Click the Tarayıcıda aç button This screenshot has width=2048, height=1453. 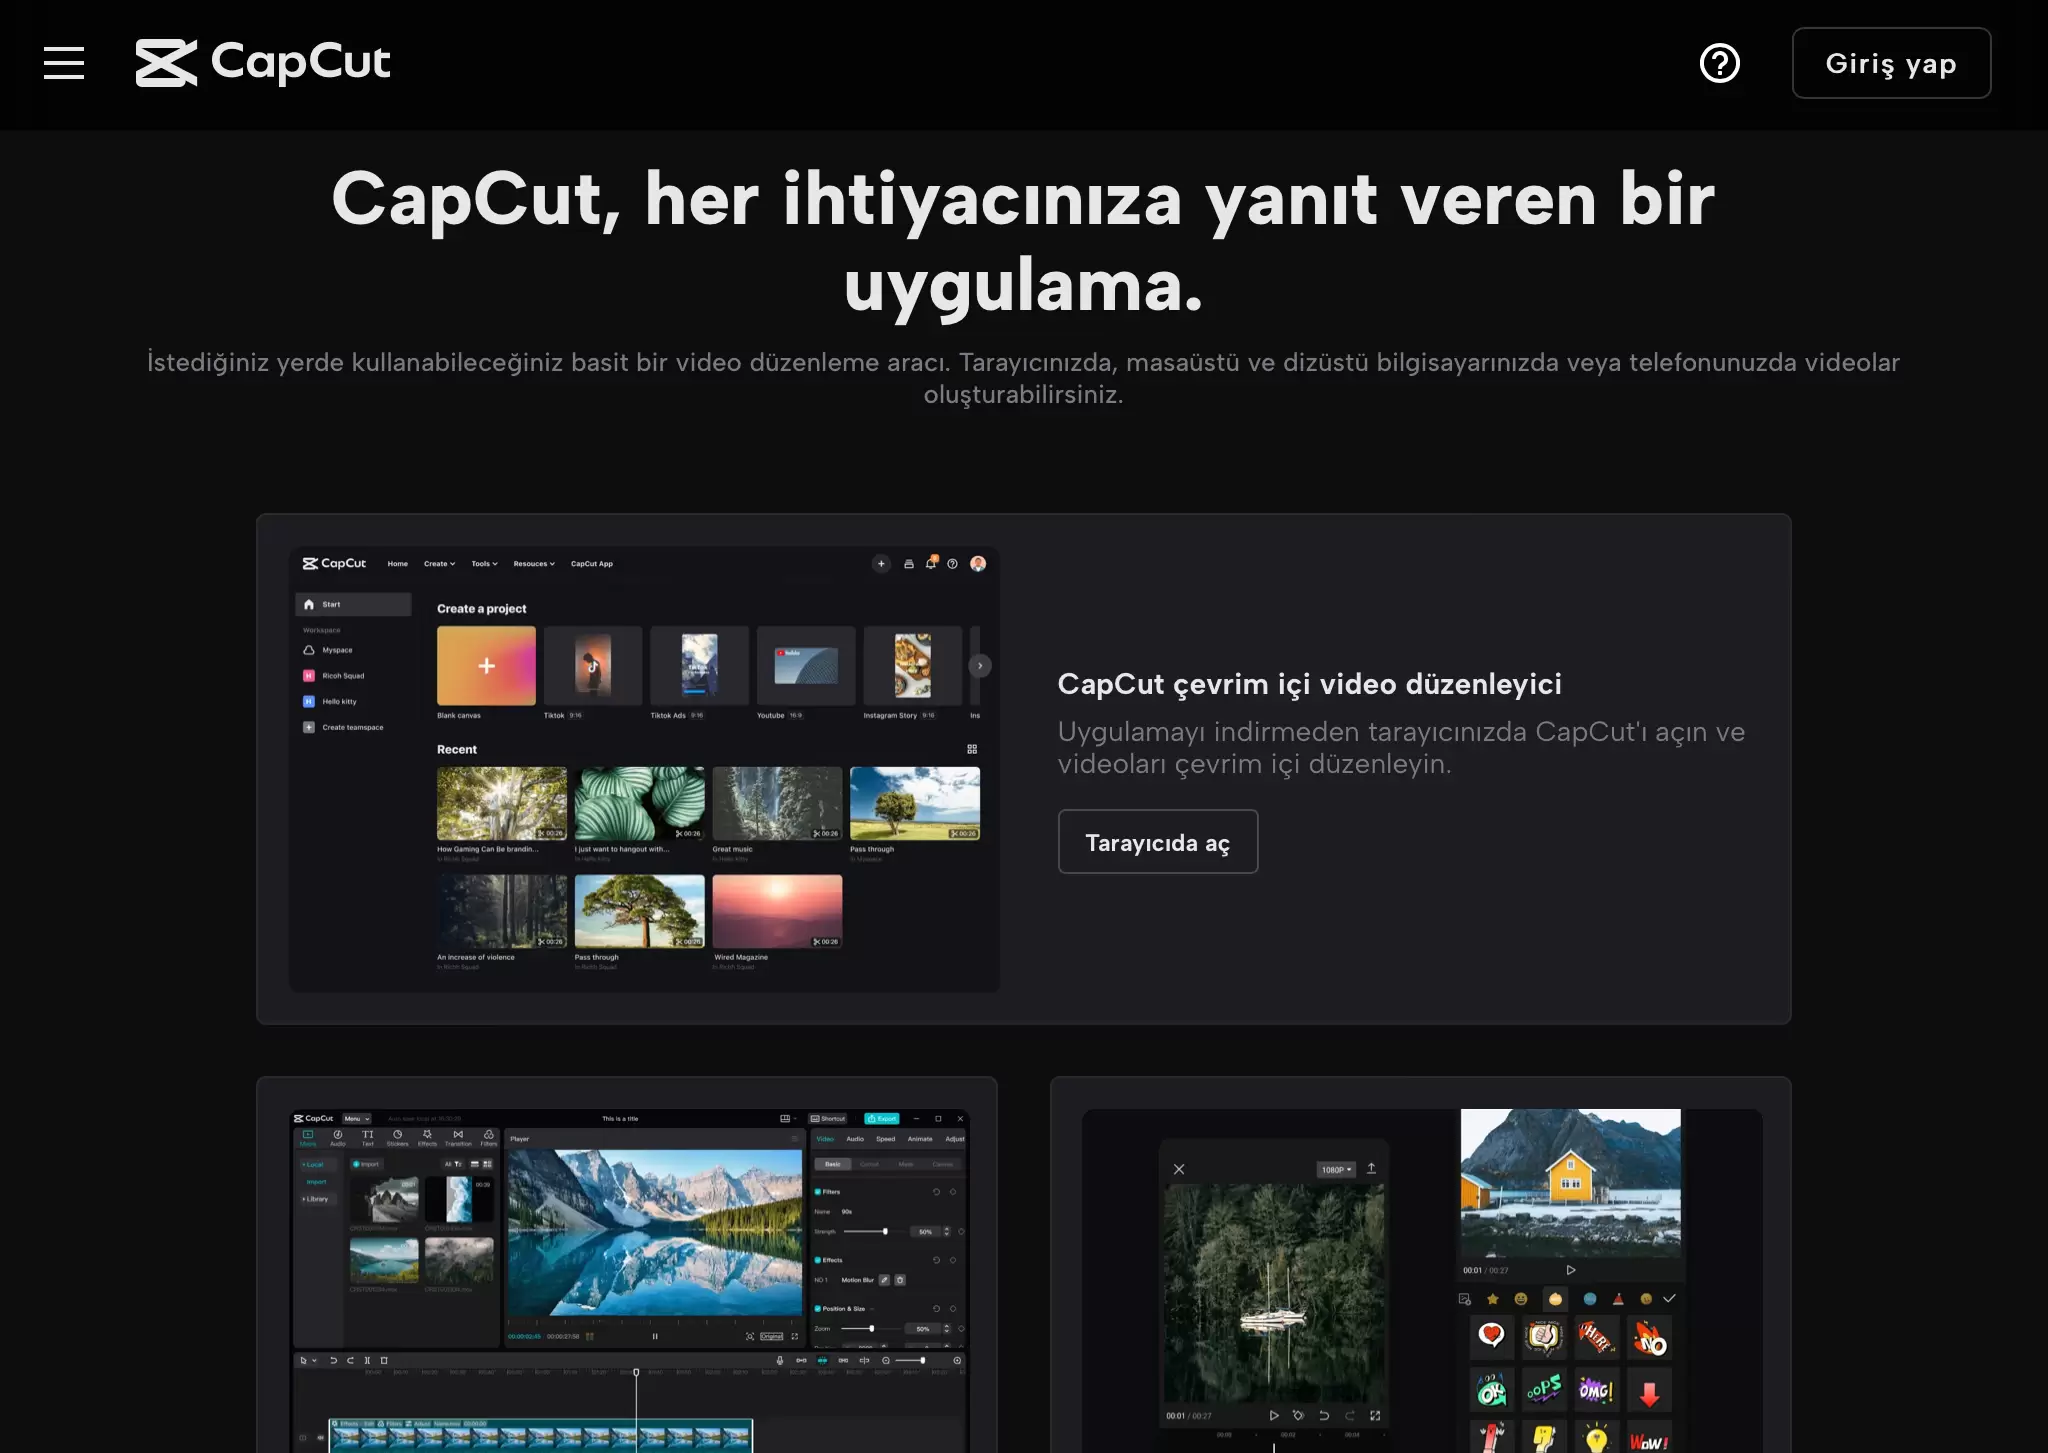1158,842
